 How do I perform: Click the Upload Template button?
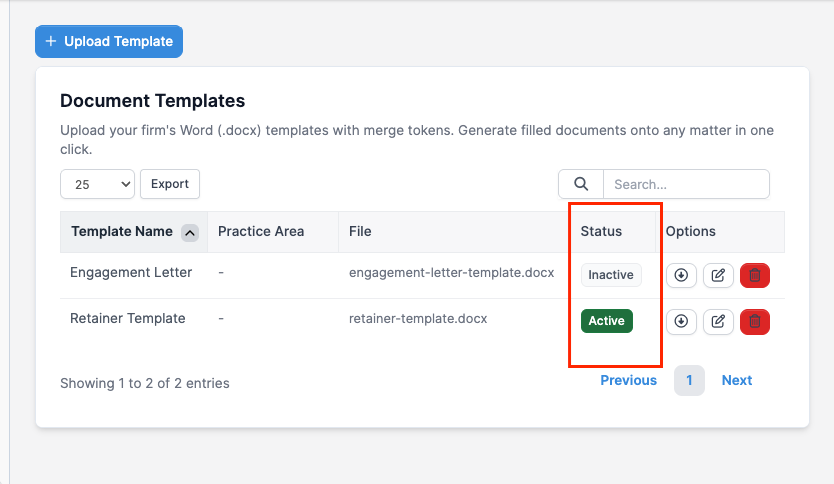pyautogui.click(x=109, y=41)
